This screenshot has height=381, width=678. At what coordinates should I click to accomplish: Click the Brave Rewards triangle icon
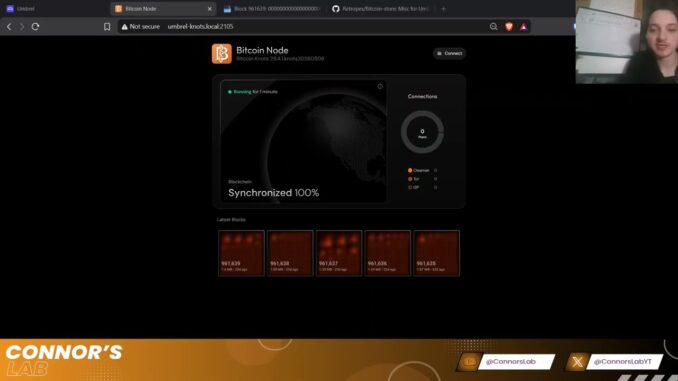coord(524,27)
